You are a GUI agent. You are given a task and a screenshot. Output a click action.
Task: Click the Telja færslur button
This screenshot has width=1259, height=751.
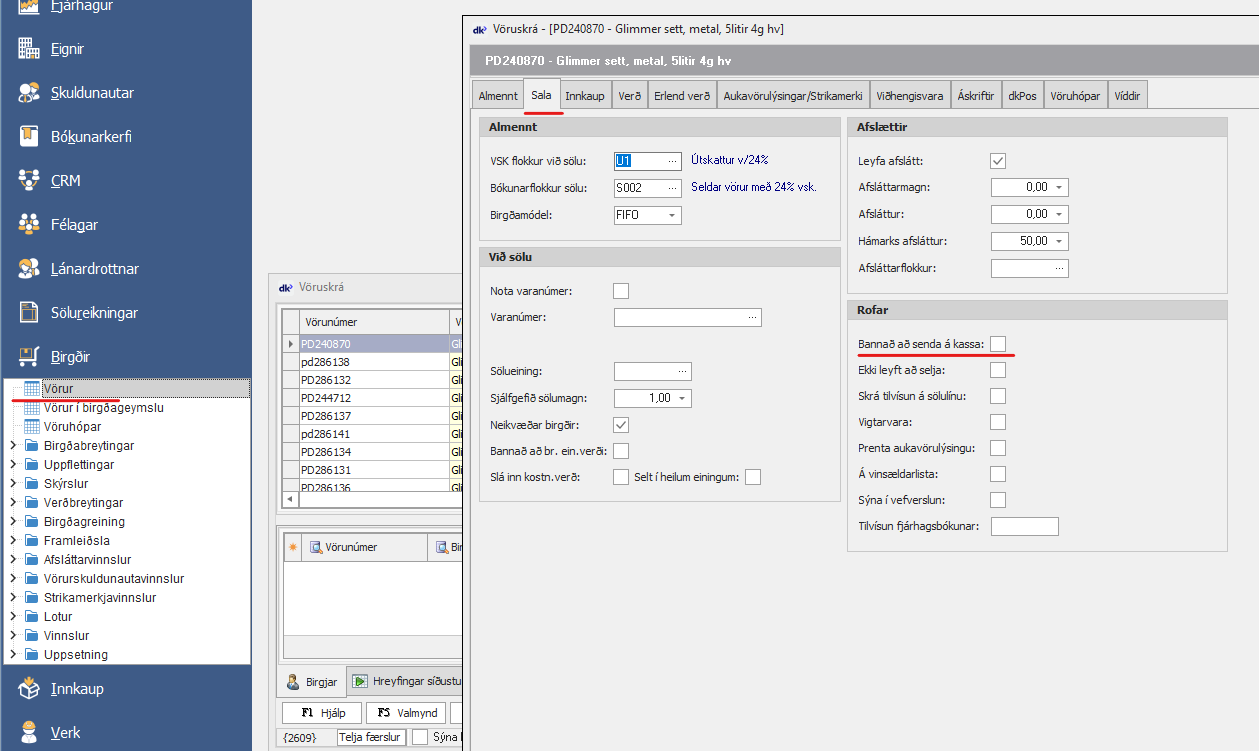pyautogui.click(x=371, y=738)
